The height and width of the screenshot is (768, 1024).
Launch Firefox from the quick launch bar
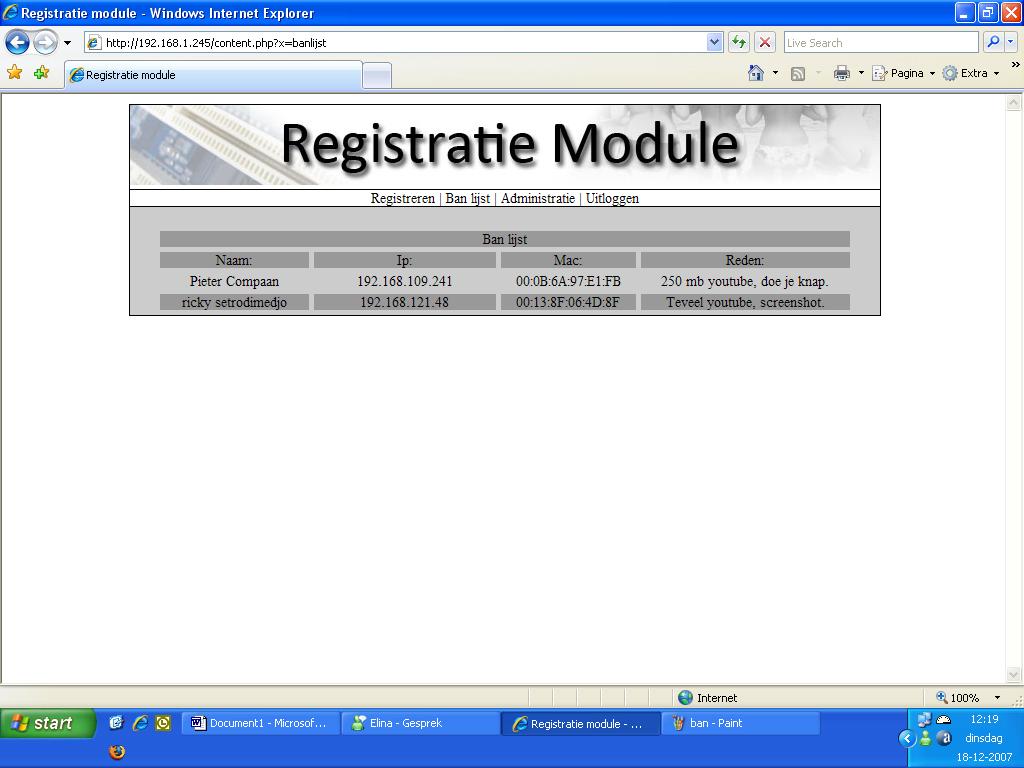[117, 751]
